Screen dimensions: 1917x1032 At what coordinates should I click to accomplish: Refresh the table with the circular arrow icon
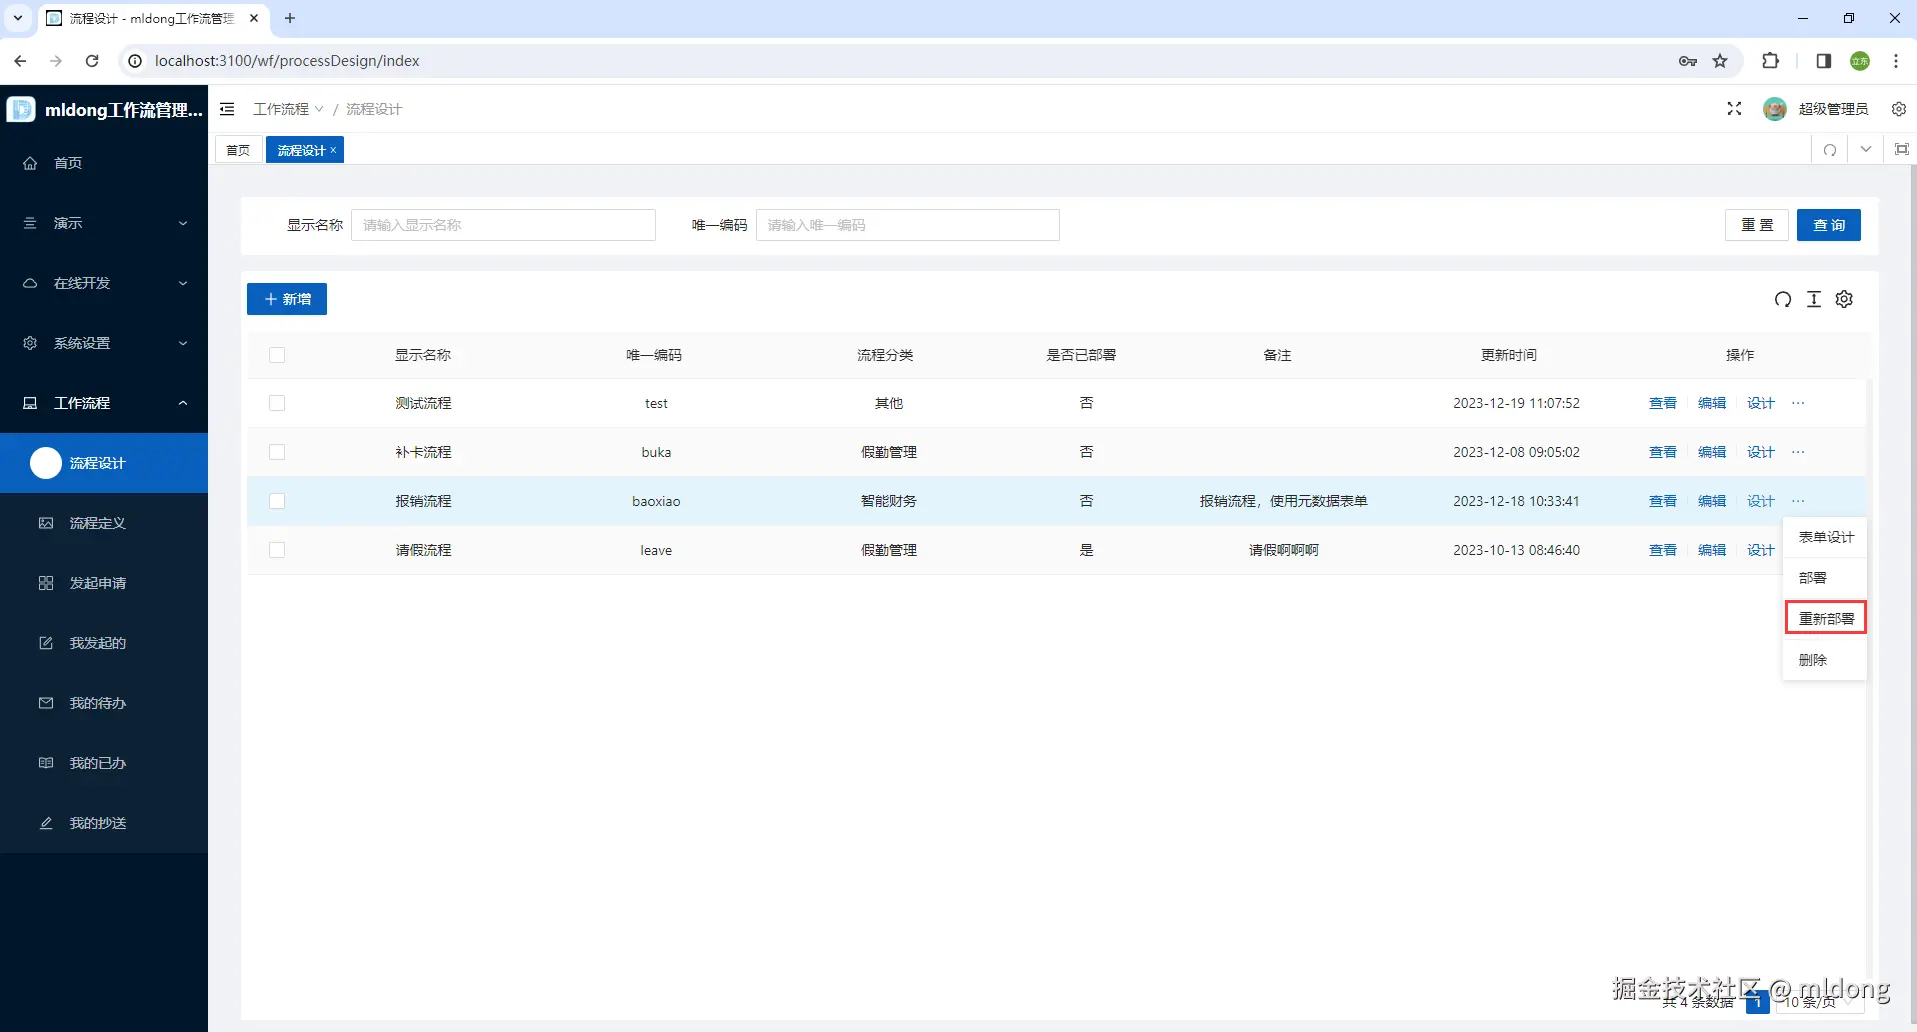[x=1782, y=299]
